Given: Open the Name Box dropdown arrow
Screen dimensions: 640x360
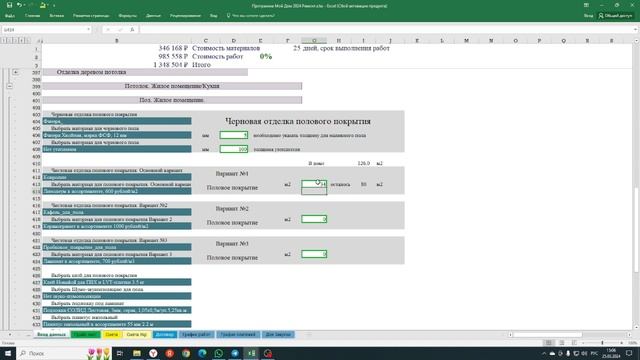Looking at the screenshot, I should click(89, 29).
